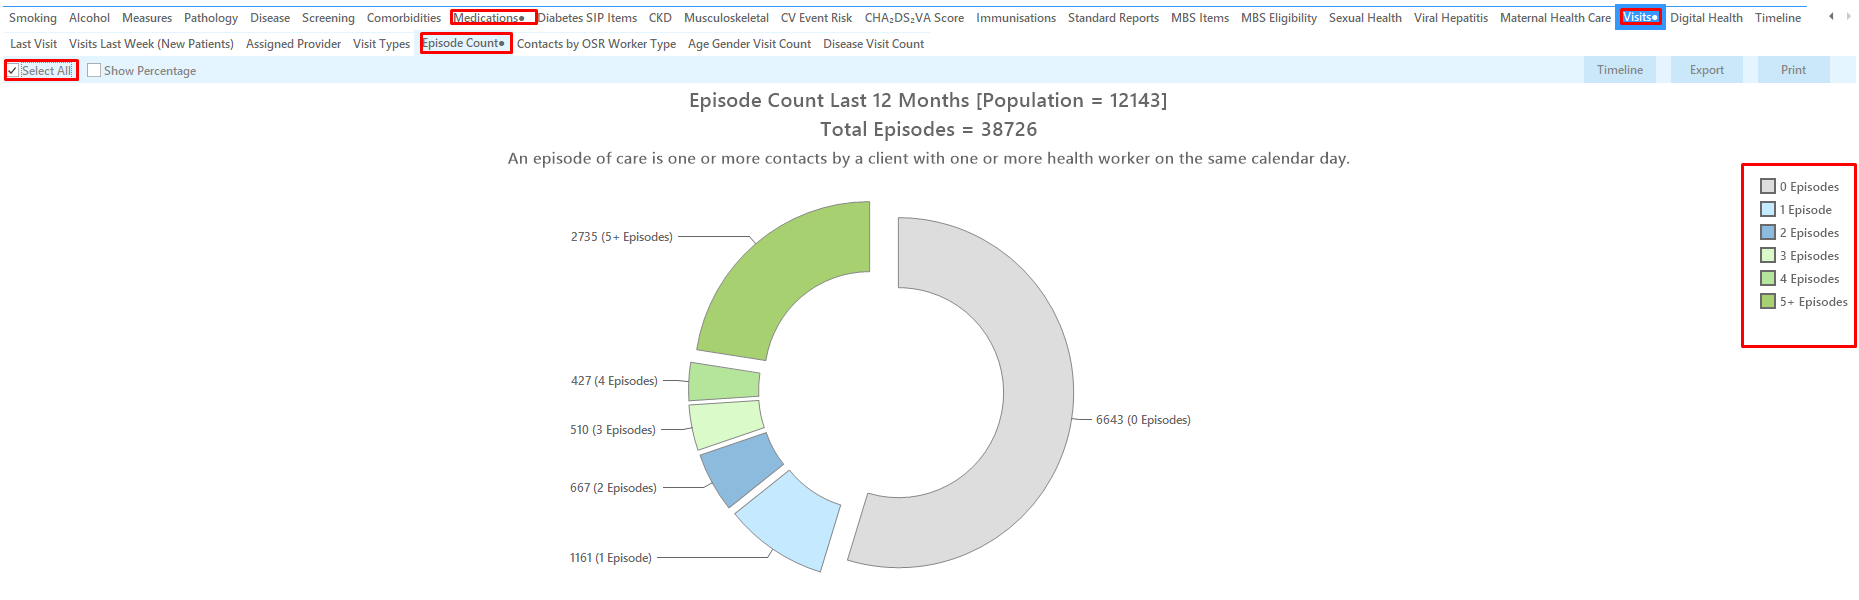
Task: Open the Immunisations tab
Action: (x=1016, y=18)
